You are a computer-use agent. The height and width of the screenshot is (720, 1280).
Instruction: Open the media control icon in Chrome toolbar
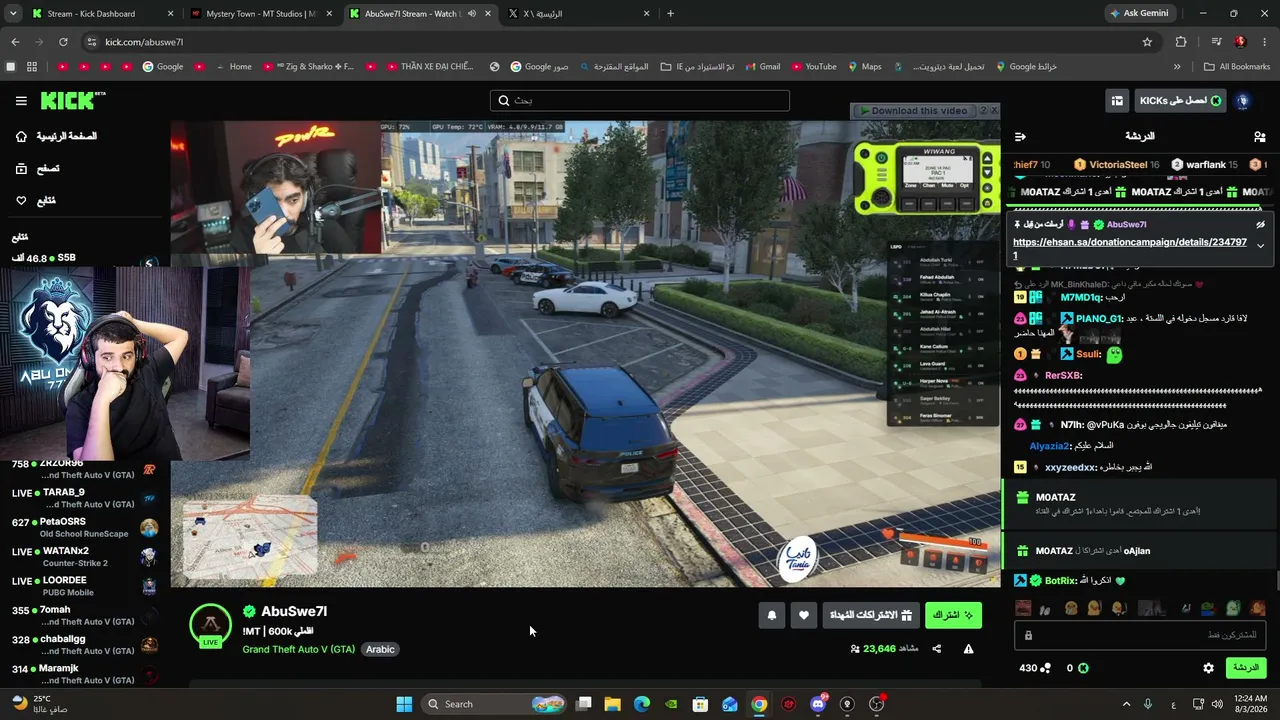point(1216,42)
